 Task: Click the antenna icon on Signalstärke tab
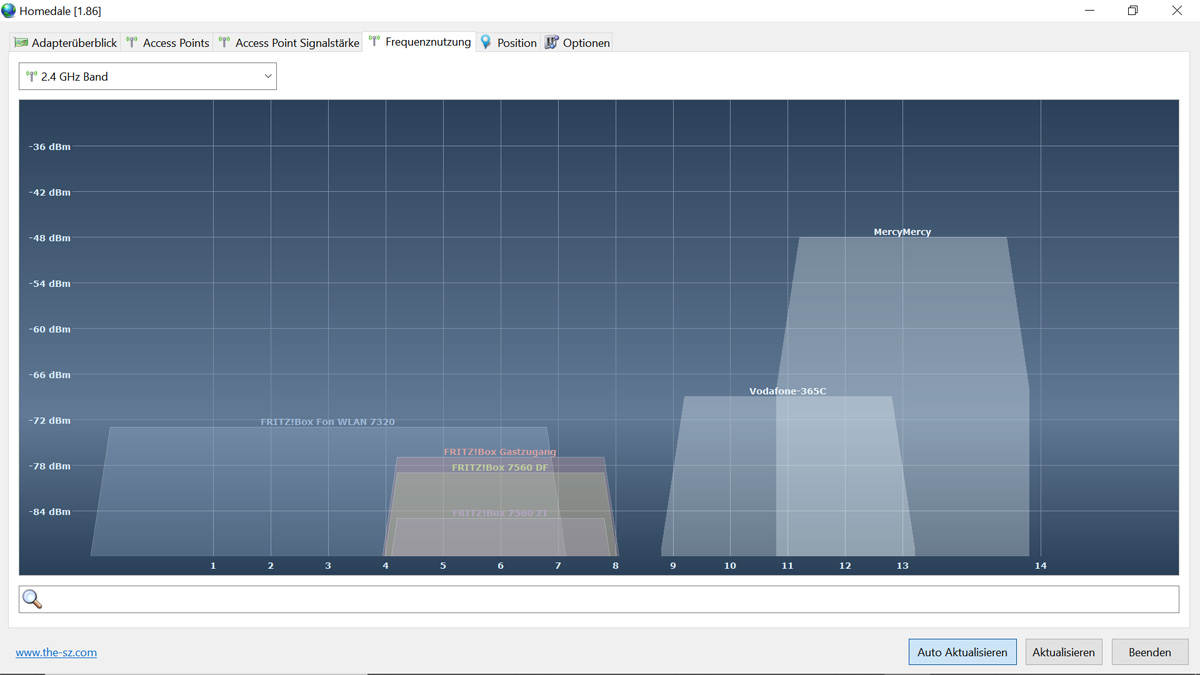coord(224,43)
